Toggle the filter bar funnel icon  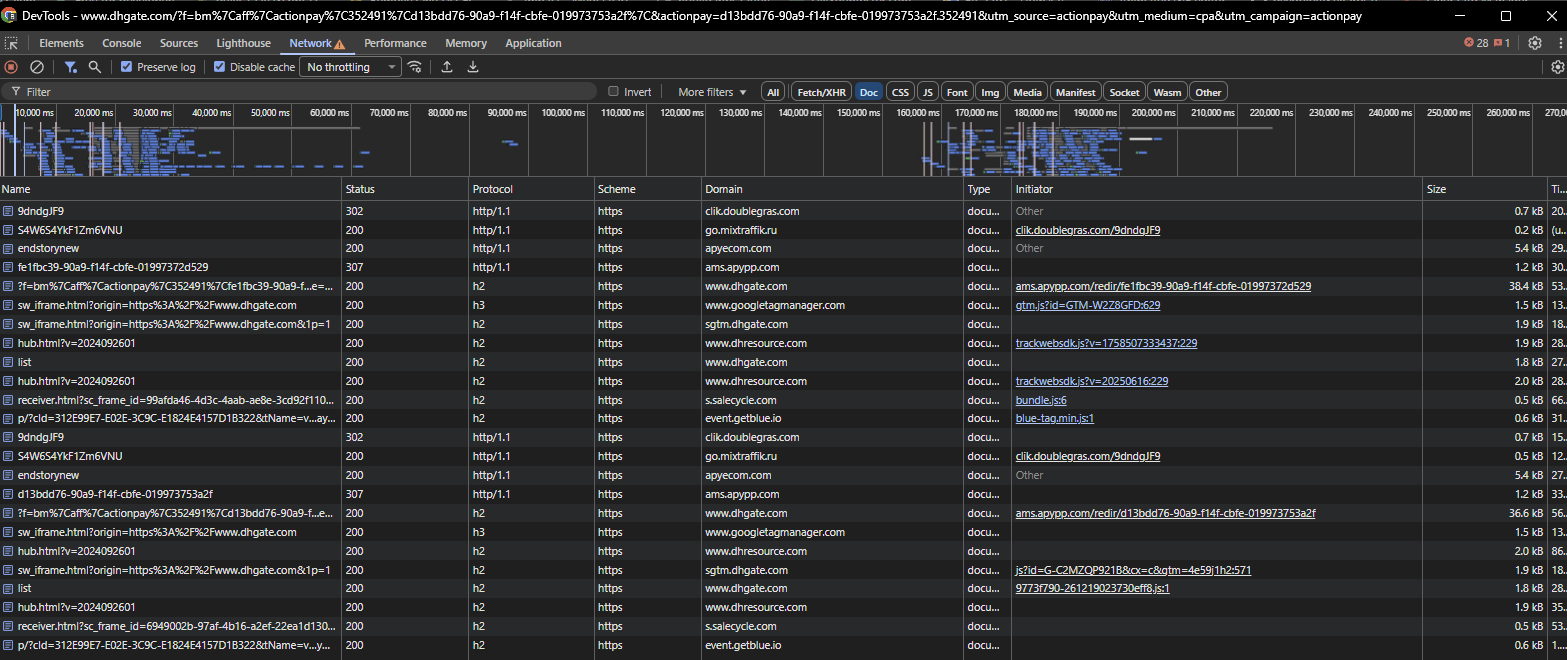click(71, 67)
